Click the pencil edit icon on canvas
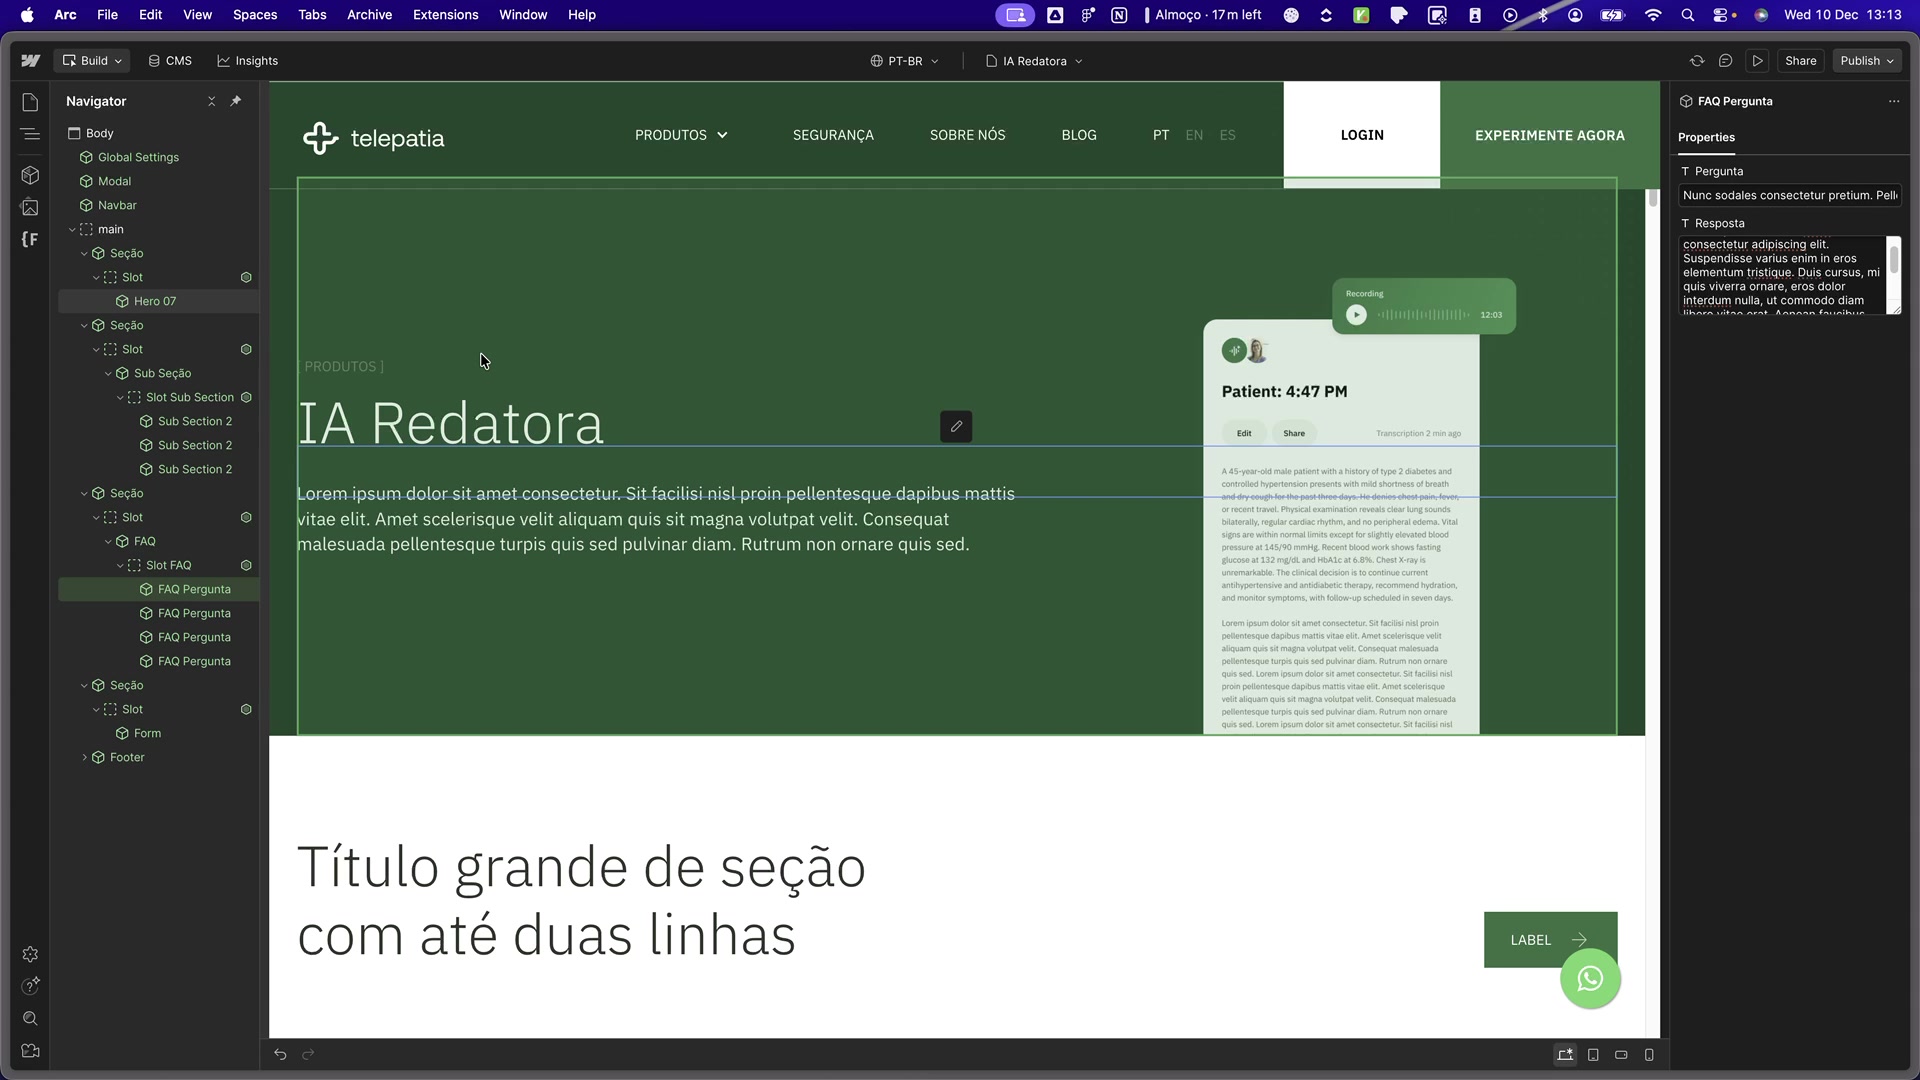The height and width of the screenshot is (1080, 1920). (956, 427)
